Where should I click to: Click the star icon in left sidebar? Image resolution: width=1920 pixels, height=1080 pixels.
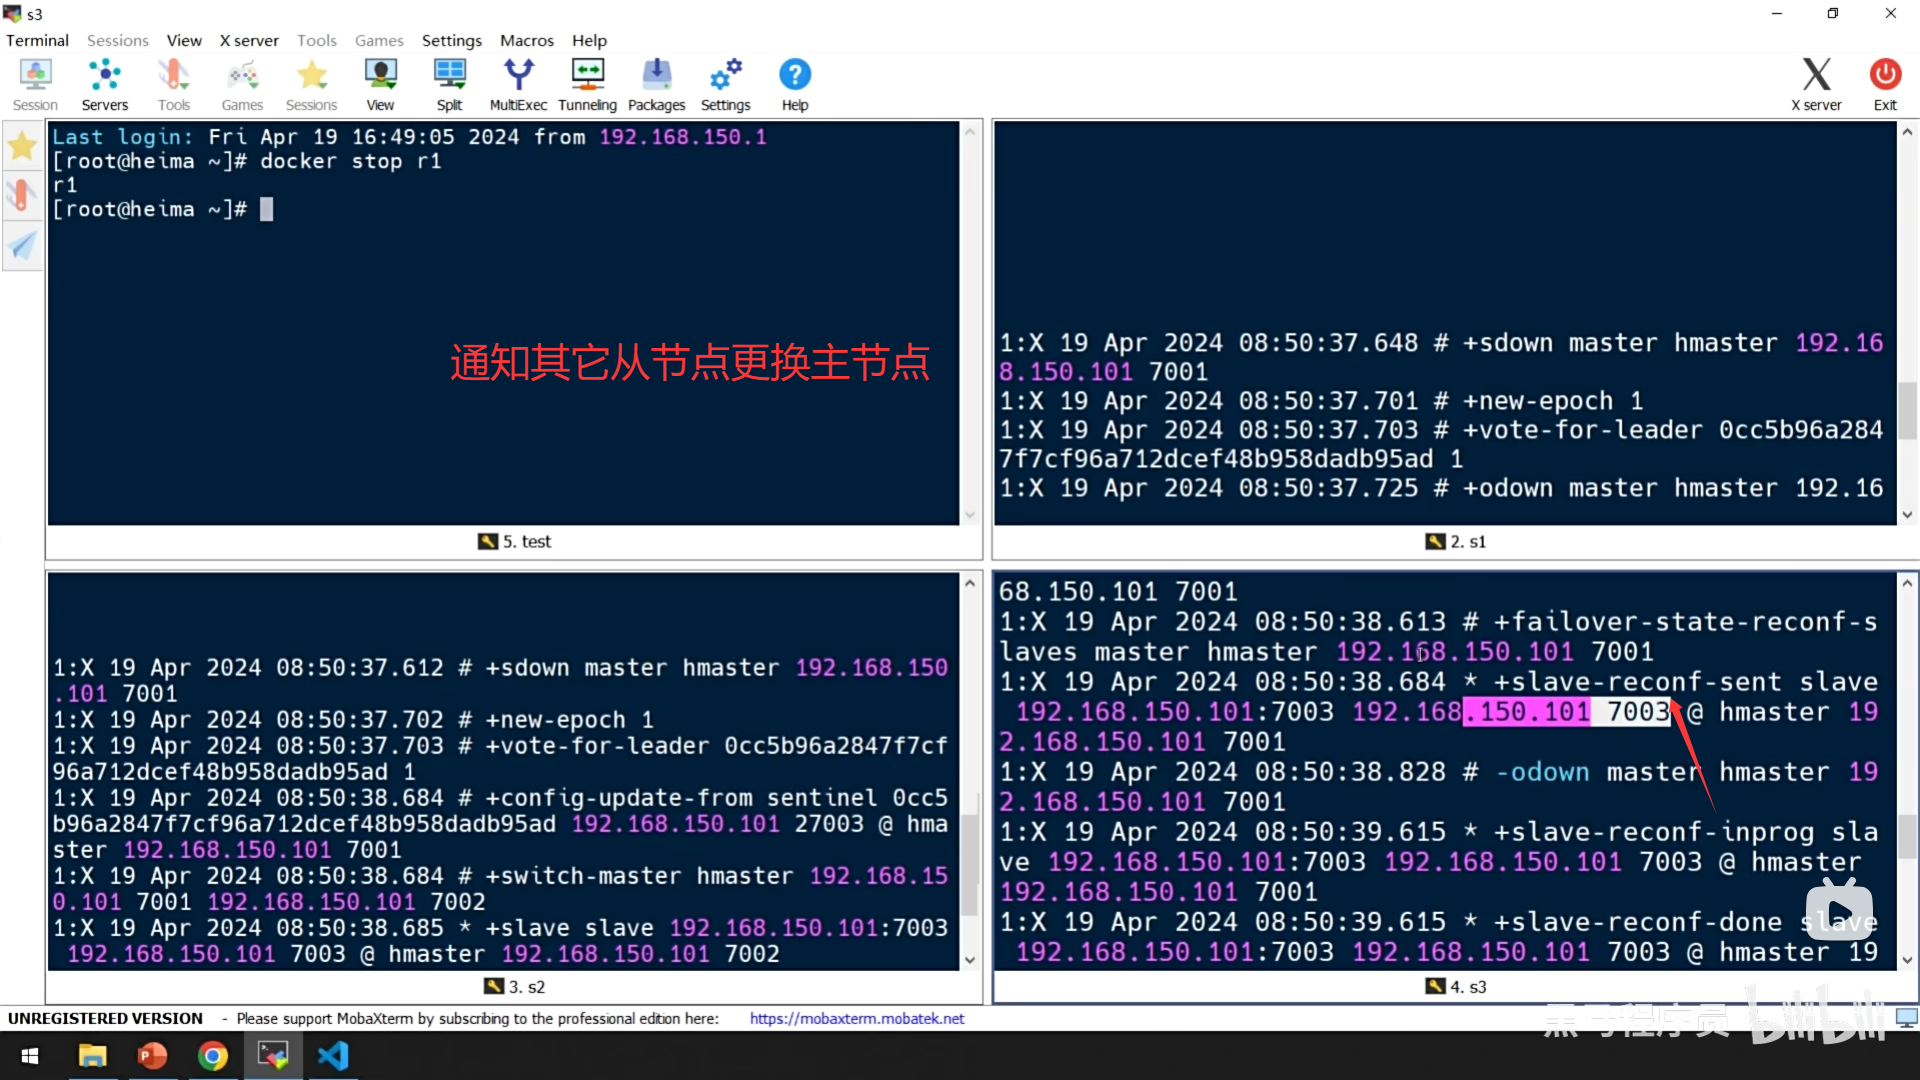click(22, 147)
